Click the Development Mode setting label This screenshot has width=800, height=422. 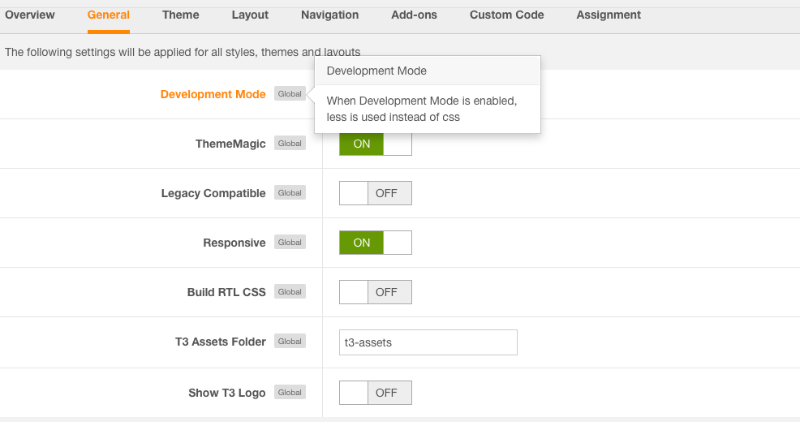click(x=213, y=94)
